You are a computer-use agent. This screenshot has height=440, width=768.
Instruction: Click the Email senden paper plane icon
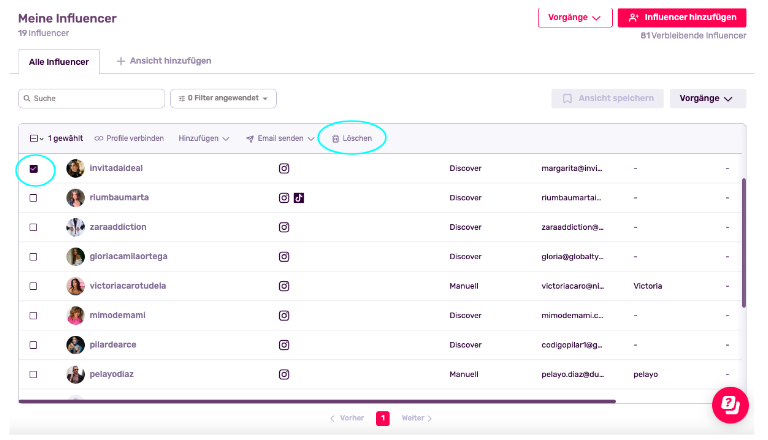250,139
